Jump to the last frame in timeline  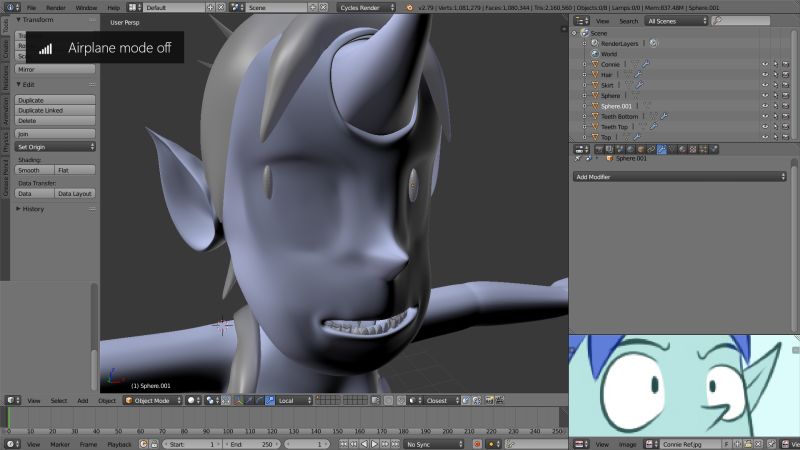point(395,444)
